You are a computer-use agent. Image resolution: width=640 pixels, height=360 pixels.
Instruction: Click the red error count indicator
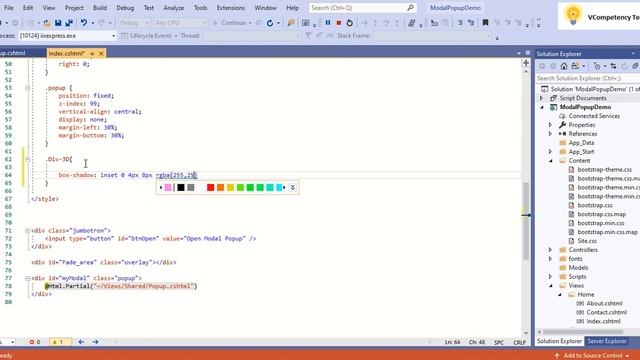pyautogui.click(x=35, y=342)
